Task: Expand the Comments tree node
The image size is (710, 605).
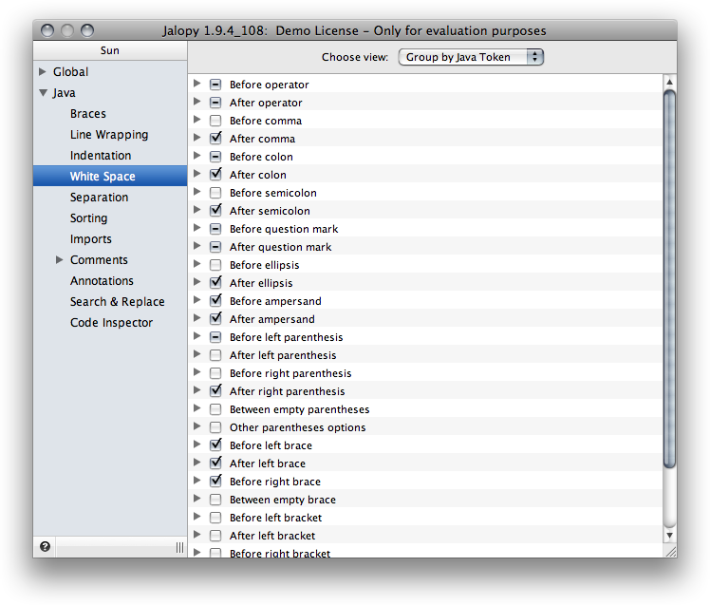Action: click(x=59, y=259)
